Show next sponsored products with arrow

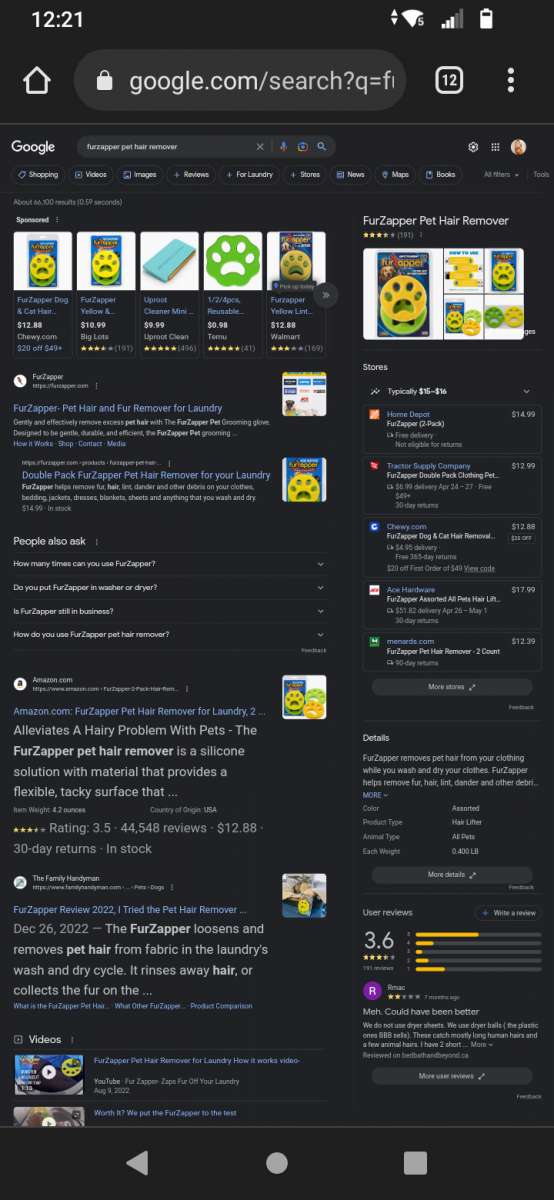pyautogui.click(x=325, y=295)
